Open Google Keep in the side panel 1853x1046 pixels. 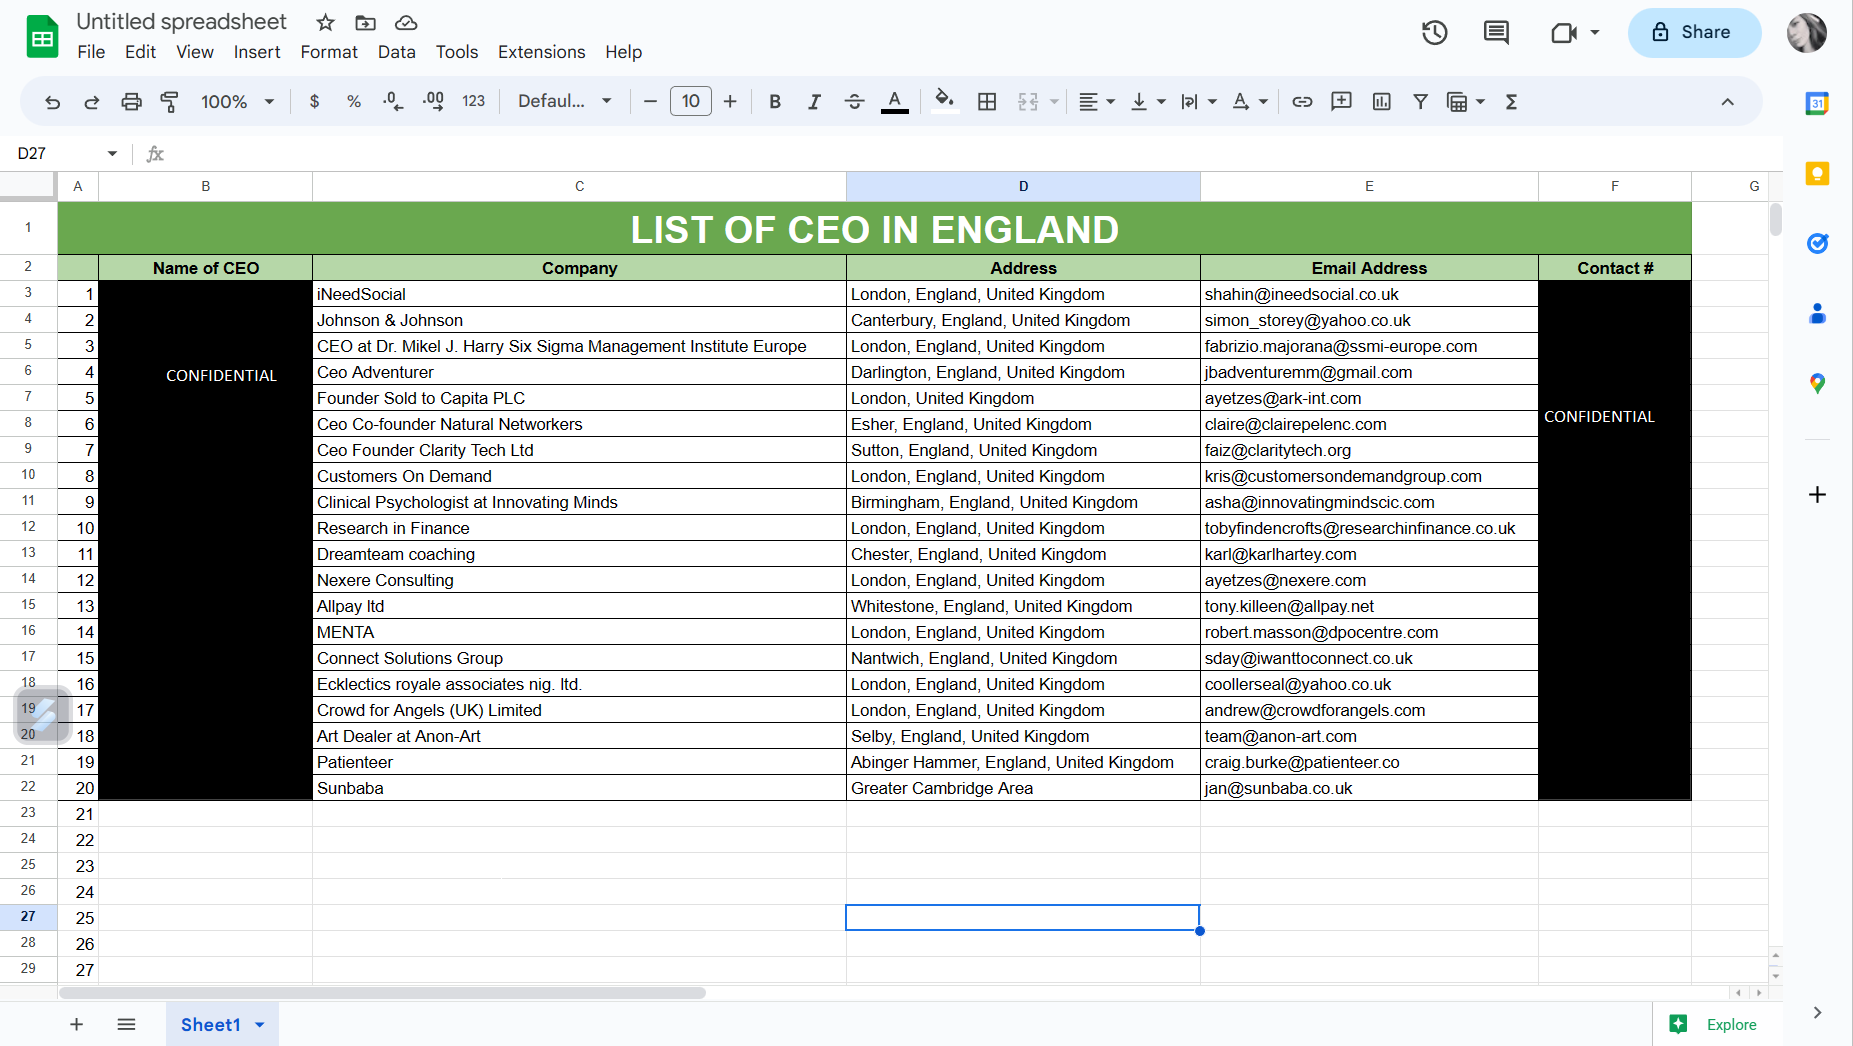pos(1817,173)
